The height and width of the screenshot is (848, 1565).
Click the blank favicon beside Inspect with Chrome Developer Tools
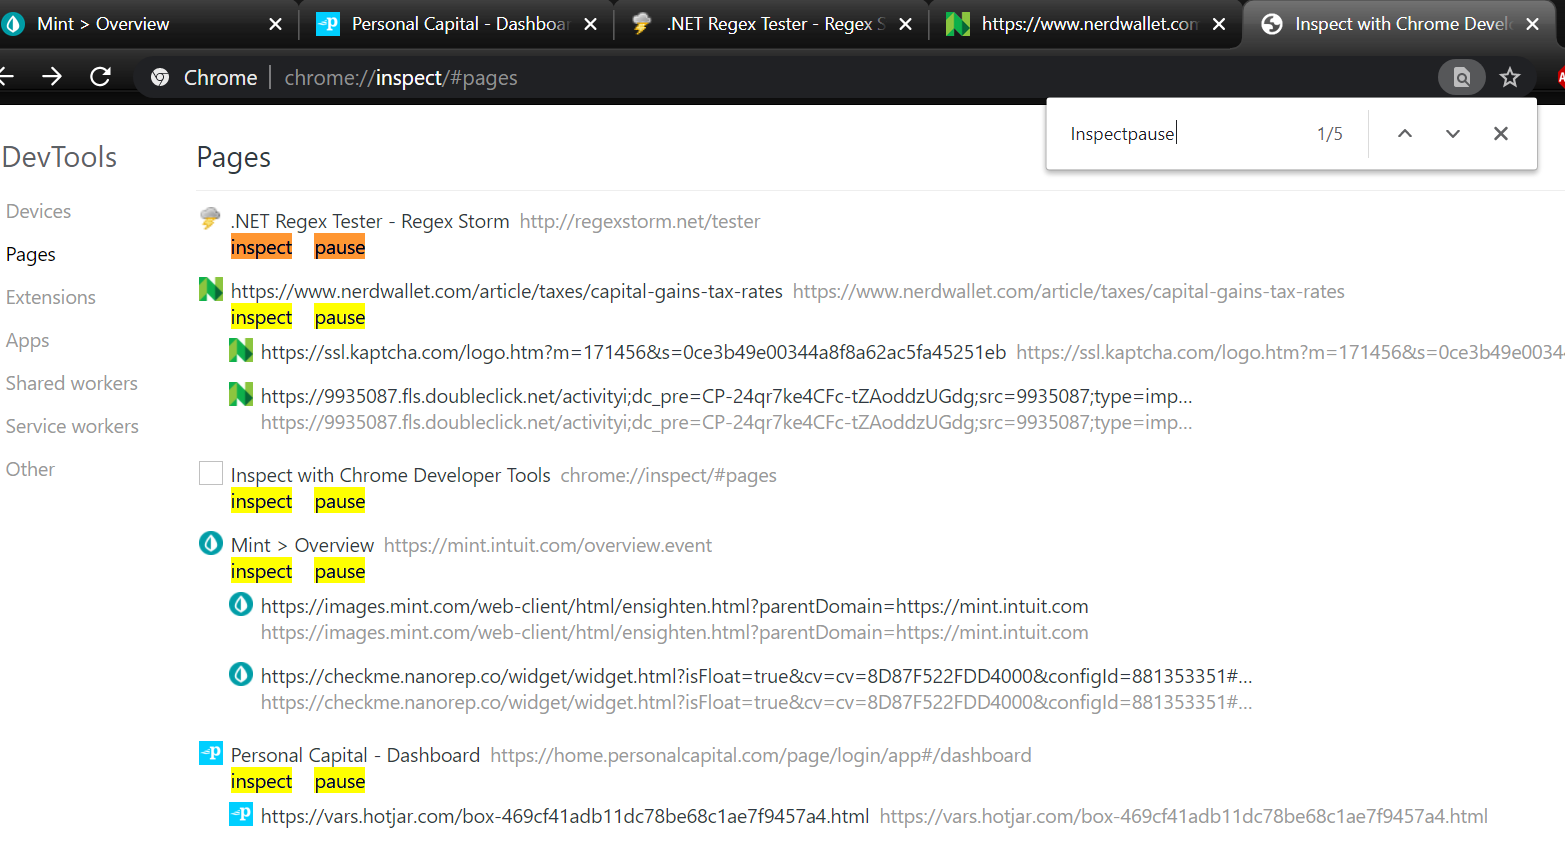point(211,473)
